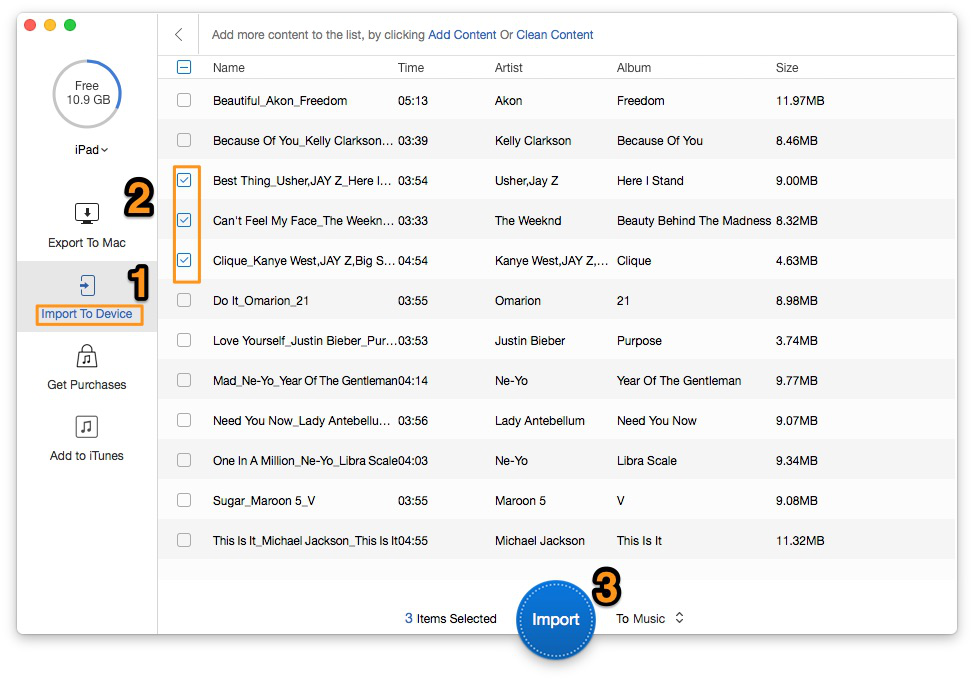Click the album Beauty Behind The Madness
Viewport: 974px width, 681px height.
(694, 221)
